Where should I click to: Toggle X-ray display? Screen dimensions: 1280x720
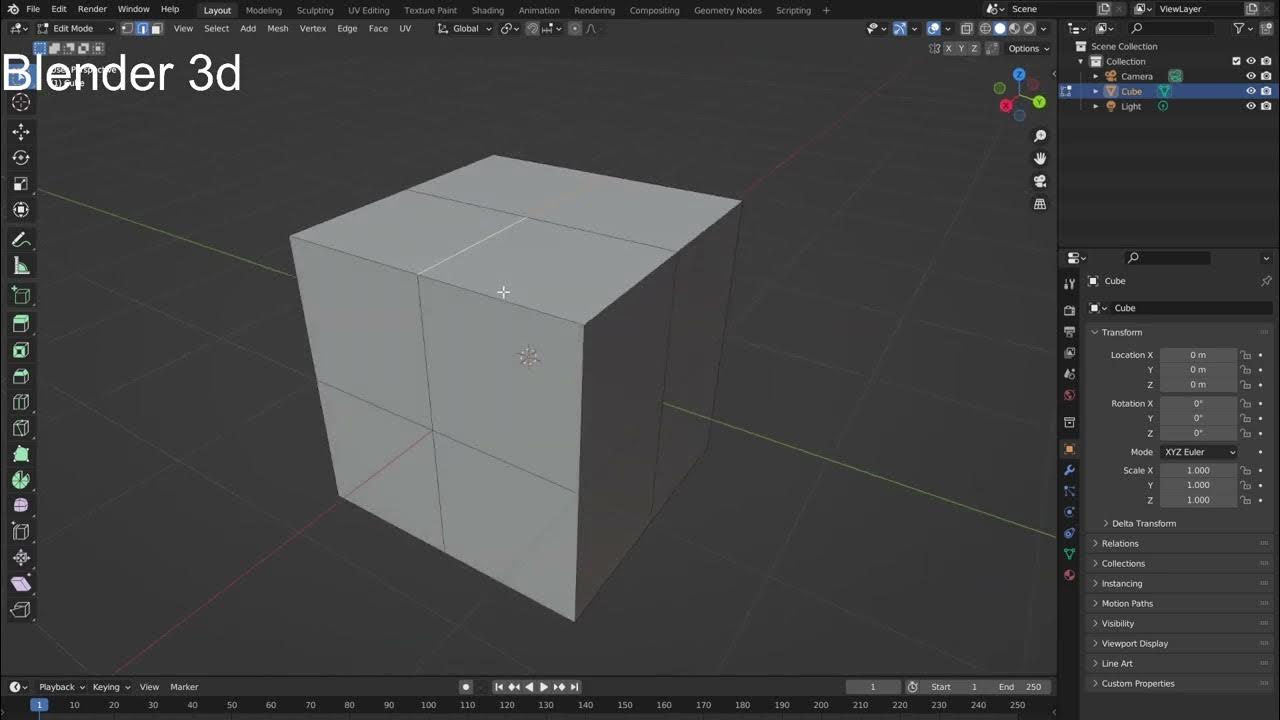[967, 29]
